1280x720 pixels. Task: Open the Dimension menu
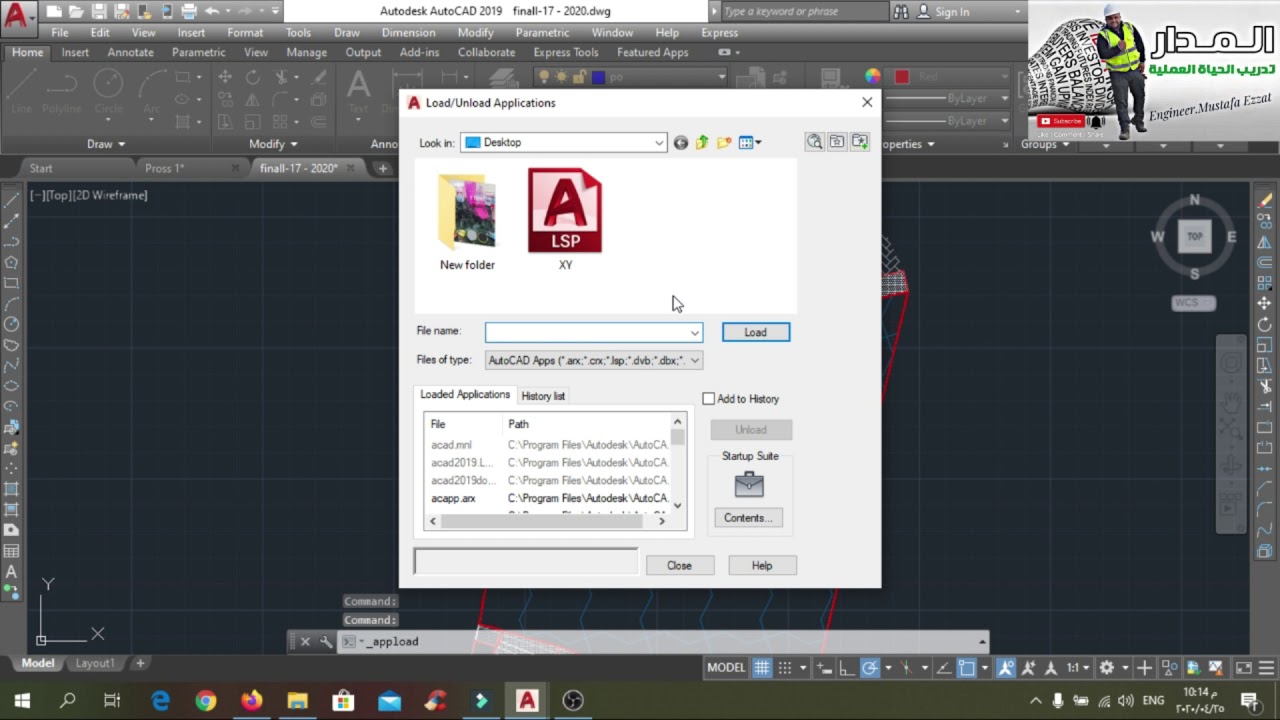[x=408, y=32]
